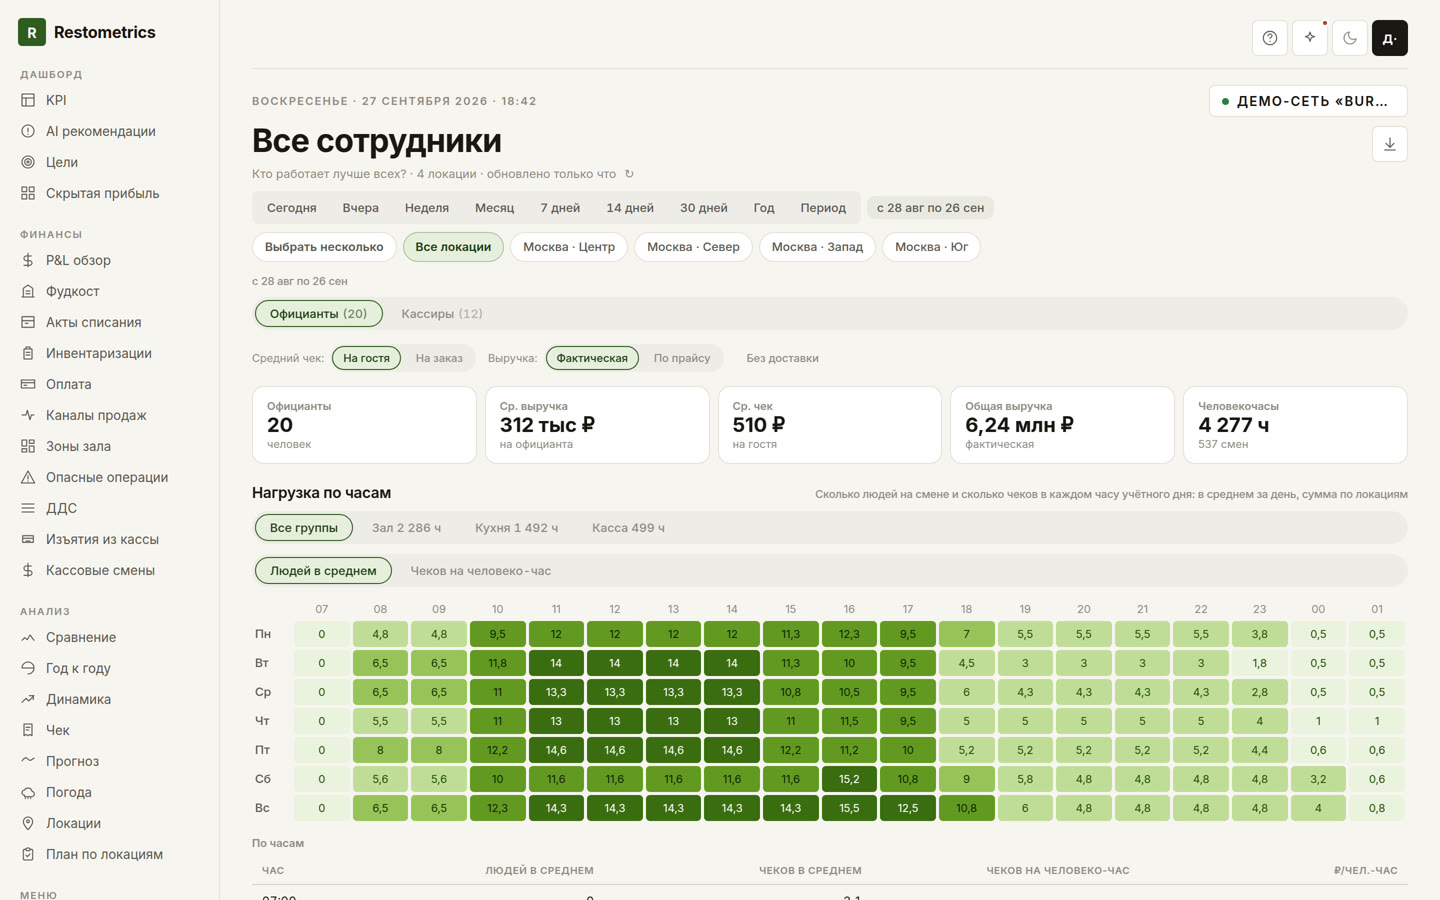Click the Зоны зала icon
The image size is (1440, 900).
pyautogui.click(x=28, y=446)
